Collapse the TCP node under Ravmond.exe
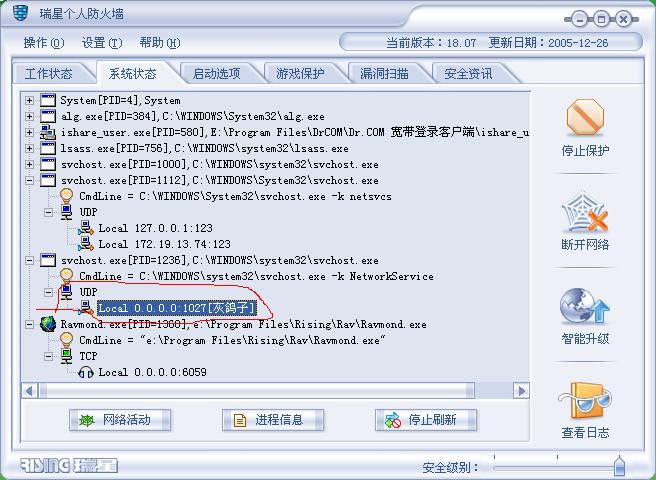This screenshot has height=480, width=656. (49, 356)
